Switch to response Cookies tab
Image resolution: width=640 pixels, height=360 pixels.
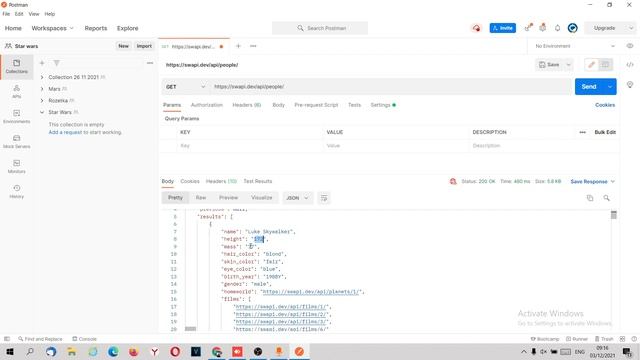(x=190, y=181)
